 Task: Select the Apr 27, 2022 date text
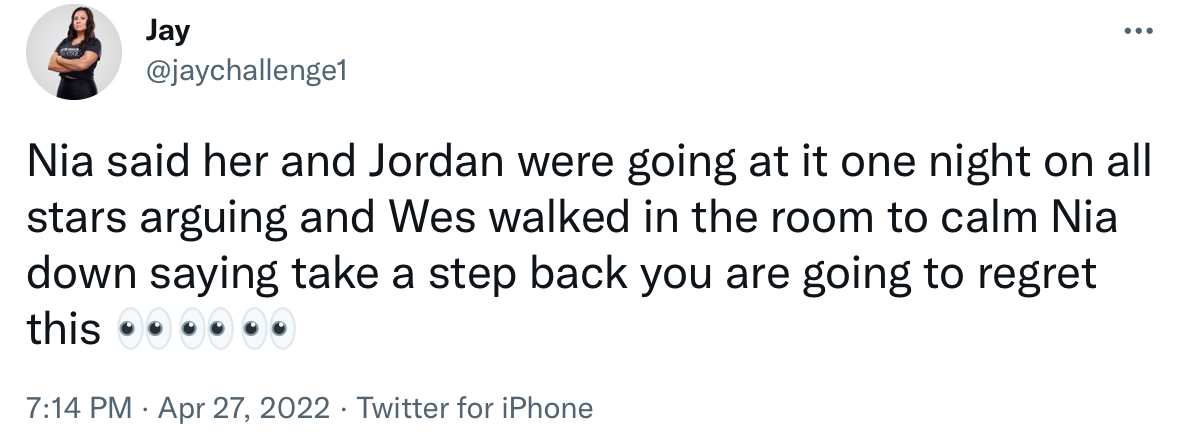pyautogui.click(x=244, y=408)
